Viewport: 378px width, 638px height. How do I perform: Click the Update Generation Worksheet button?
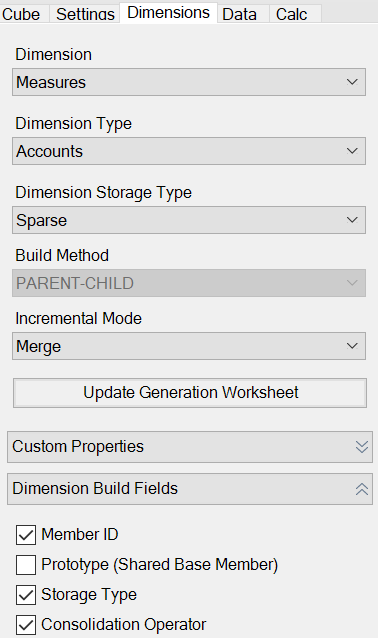coord(190,393)
